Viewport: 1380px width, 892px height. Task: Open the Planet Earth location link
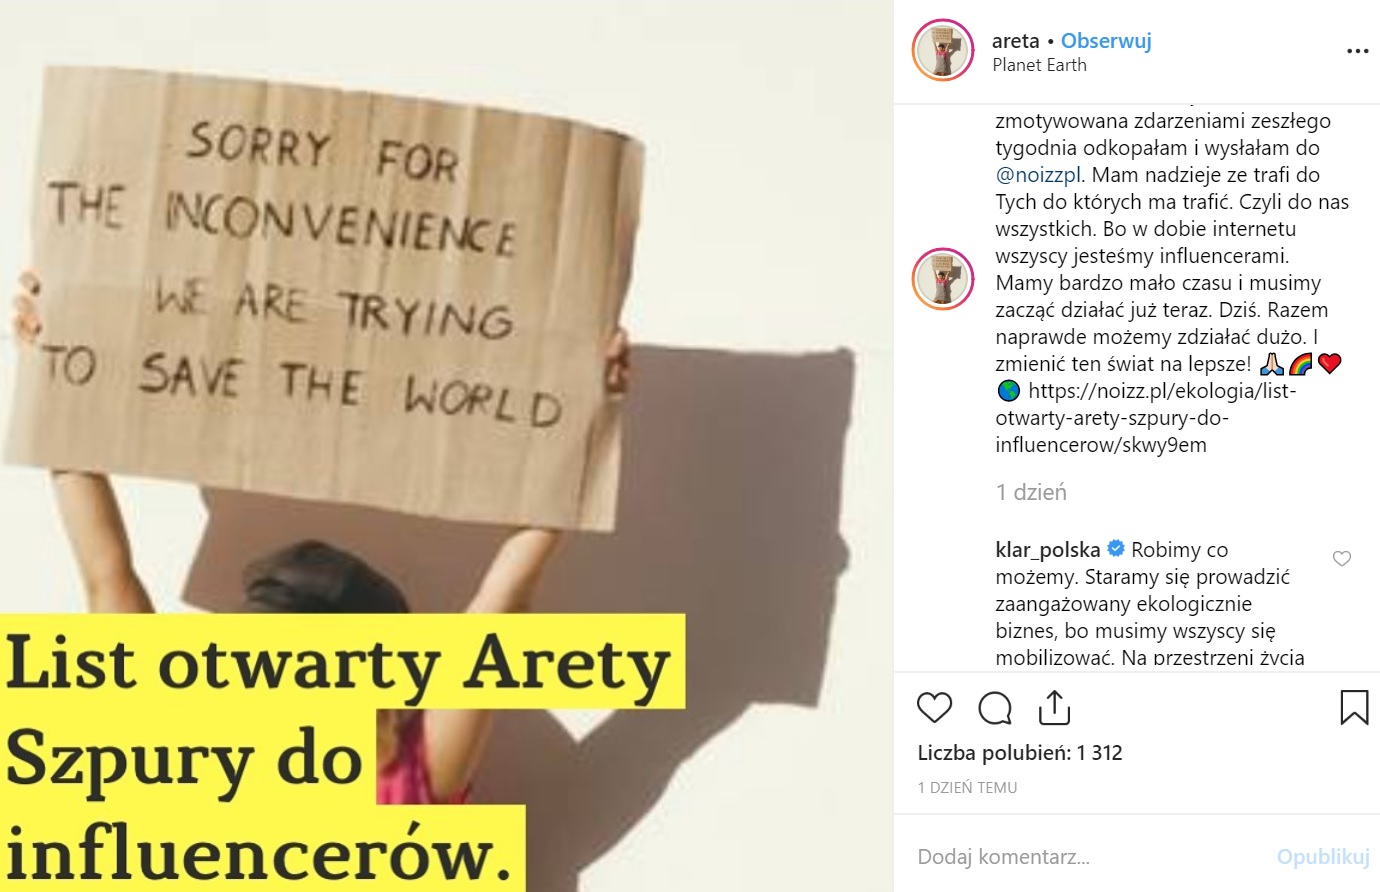[x=1039, y=65]
